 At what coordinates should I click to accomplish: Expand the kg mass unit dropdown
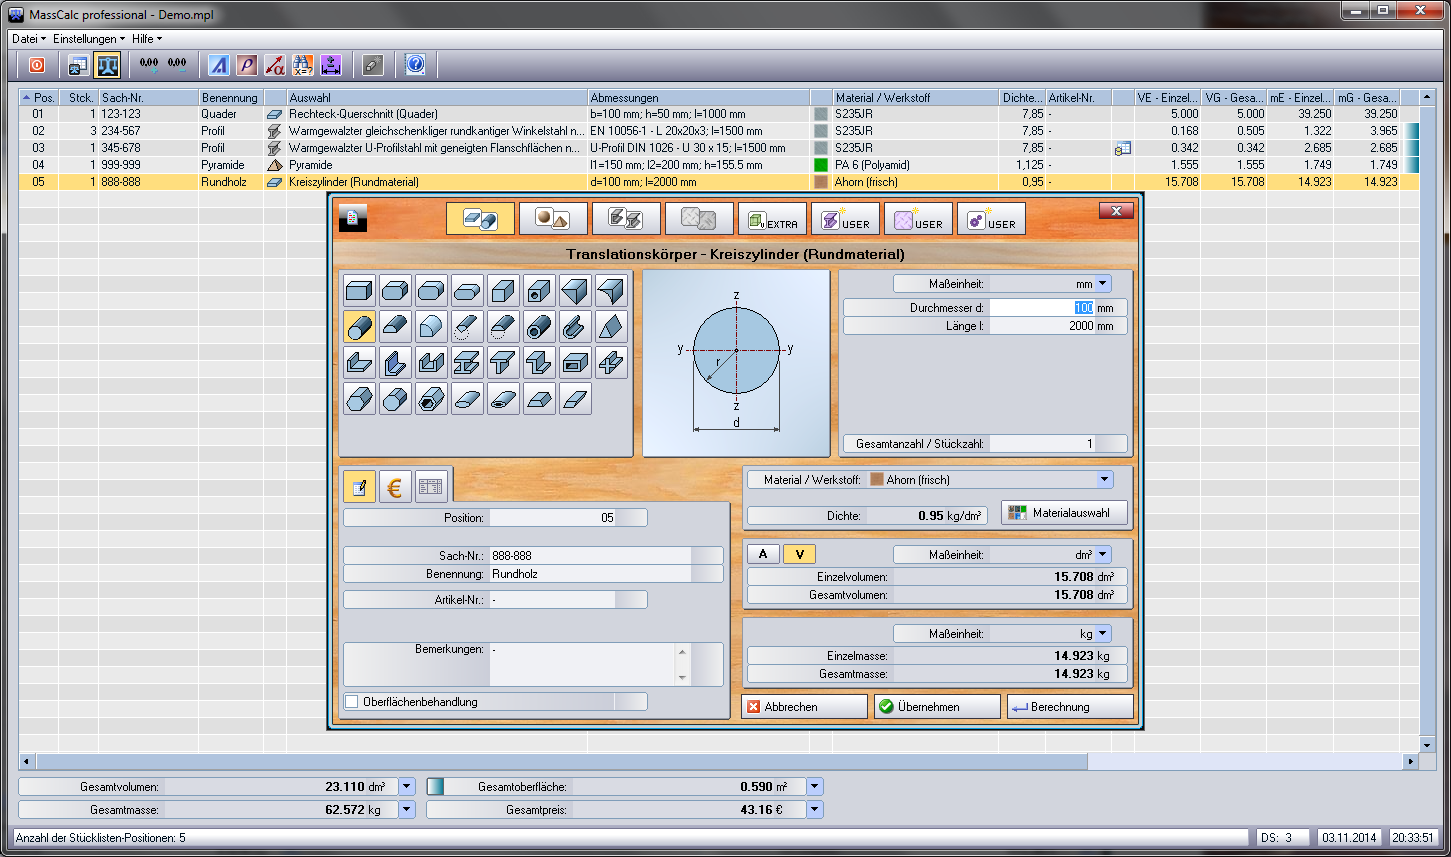pos(1102,634)
